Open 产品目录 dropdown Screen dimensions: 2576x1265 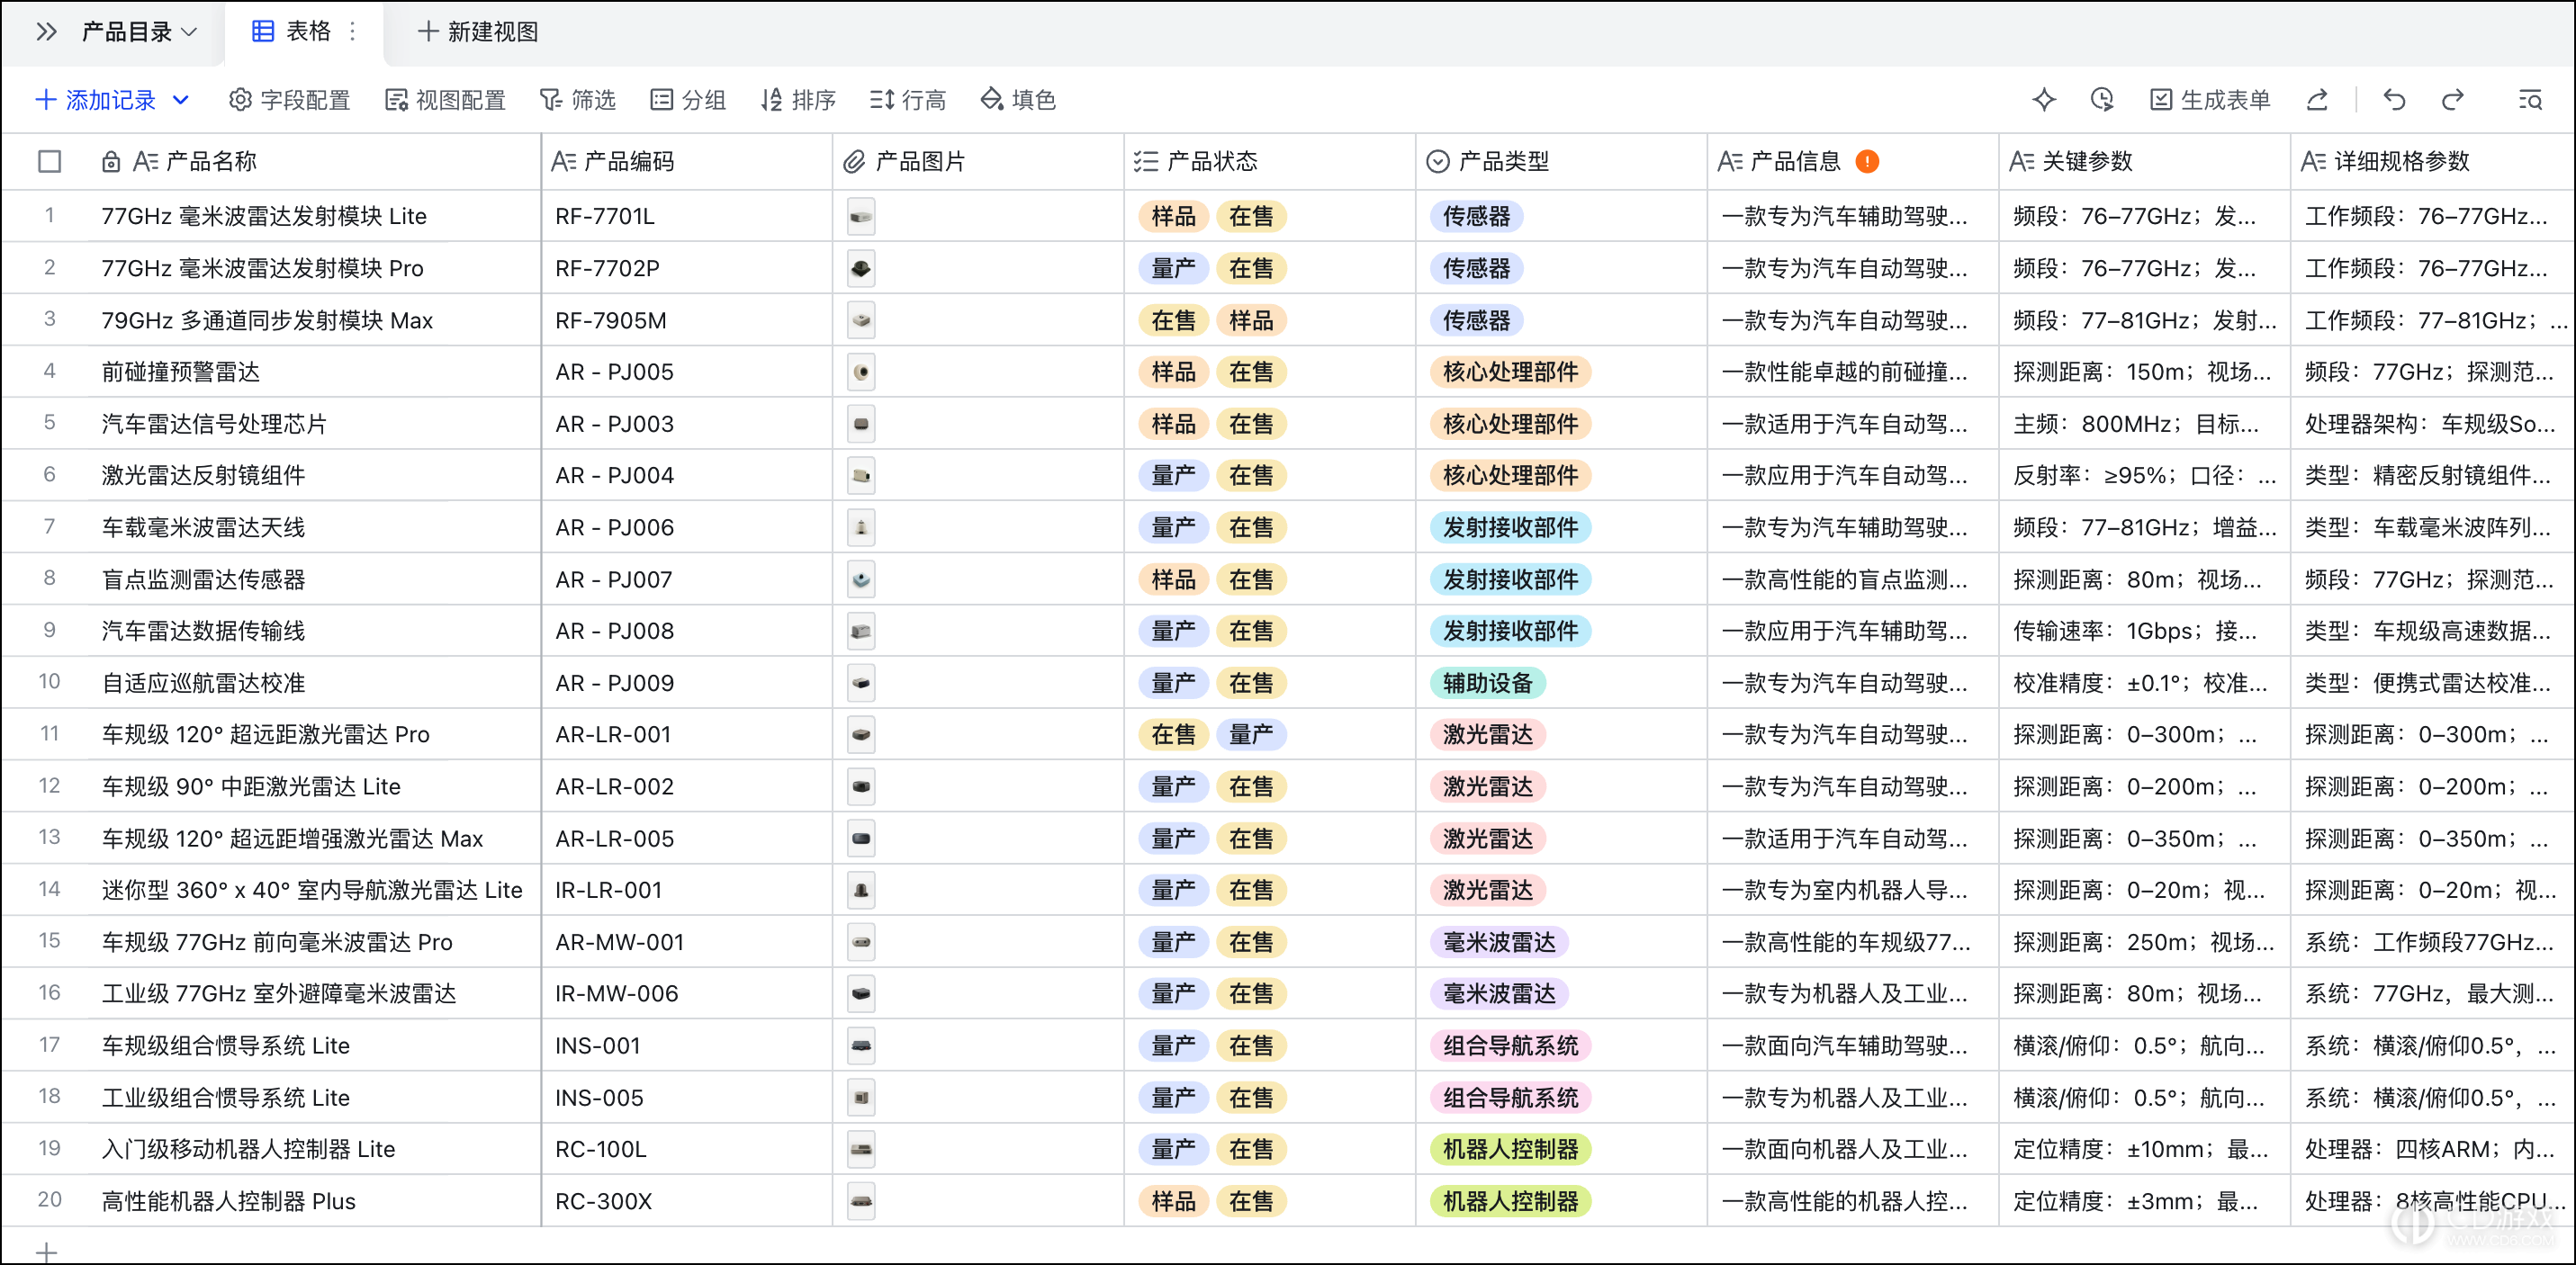(x=139, y=32)
